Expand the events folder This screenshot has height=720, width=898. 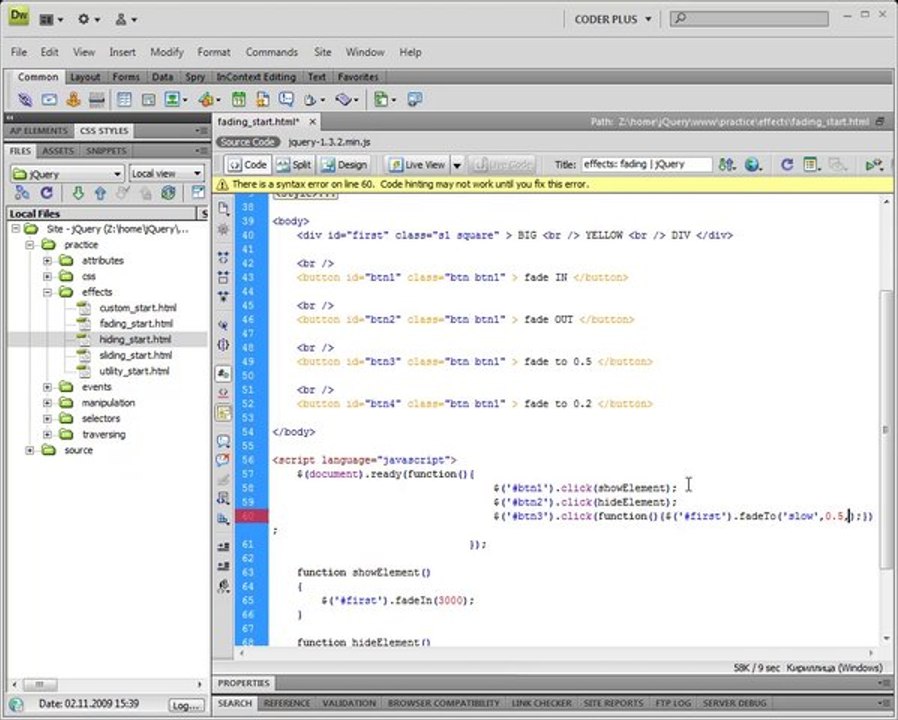(x=48, y=387)
